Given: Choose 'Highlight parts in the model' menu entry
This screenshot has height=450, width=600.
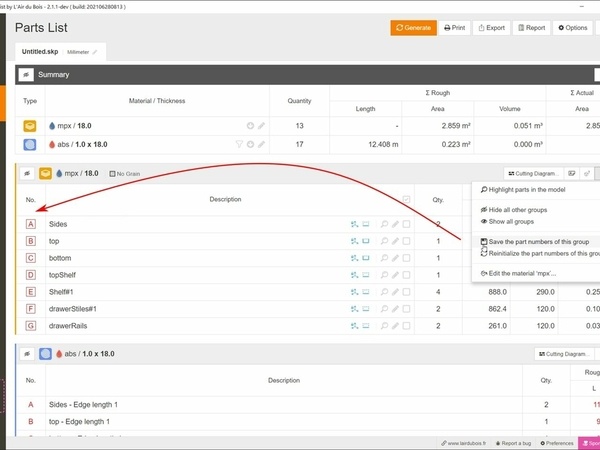Looking at the screenshot, I should [536, 188].
